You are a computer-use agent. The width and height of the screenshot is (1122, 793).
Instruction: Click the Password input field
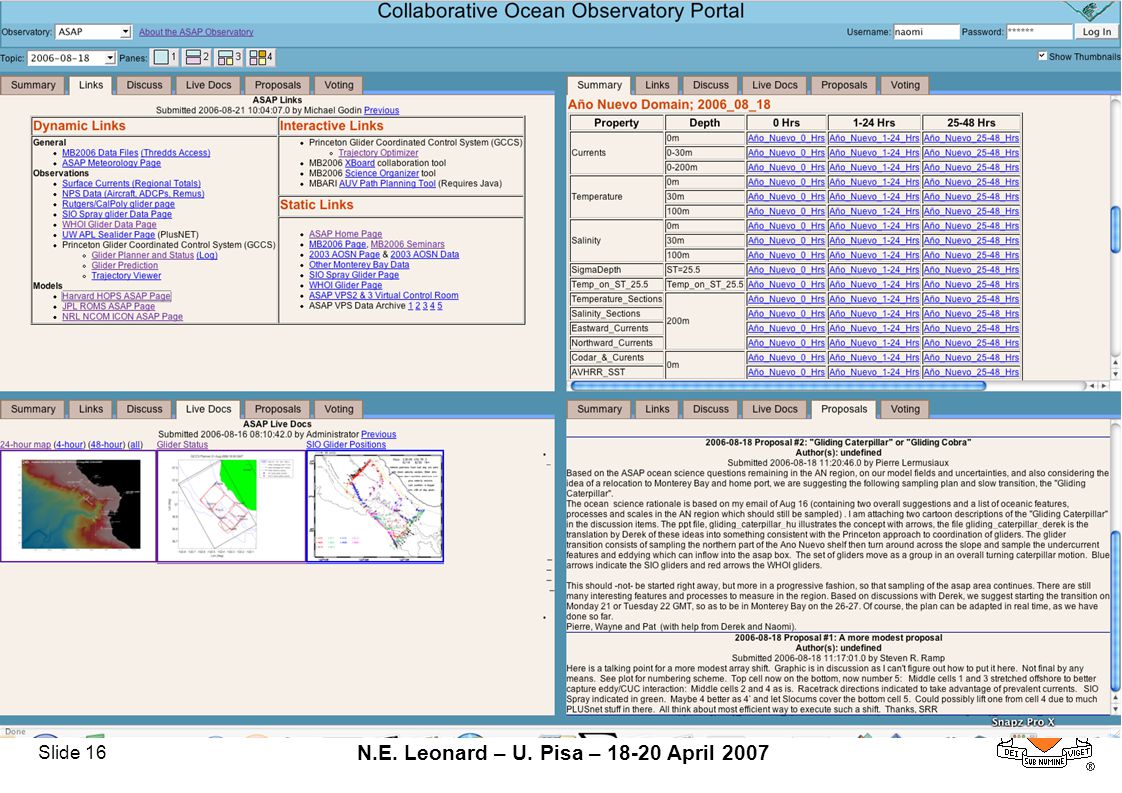tap(1039, 31)
